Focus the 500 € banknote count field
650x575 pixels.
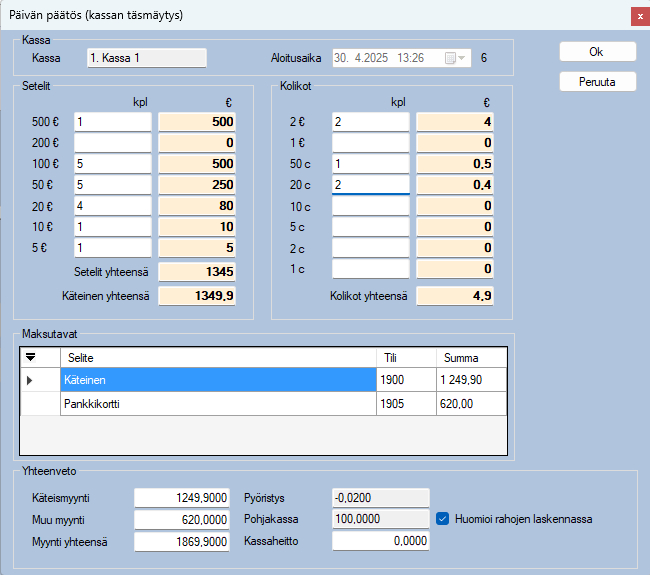(112, 122)
